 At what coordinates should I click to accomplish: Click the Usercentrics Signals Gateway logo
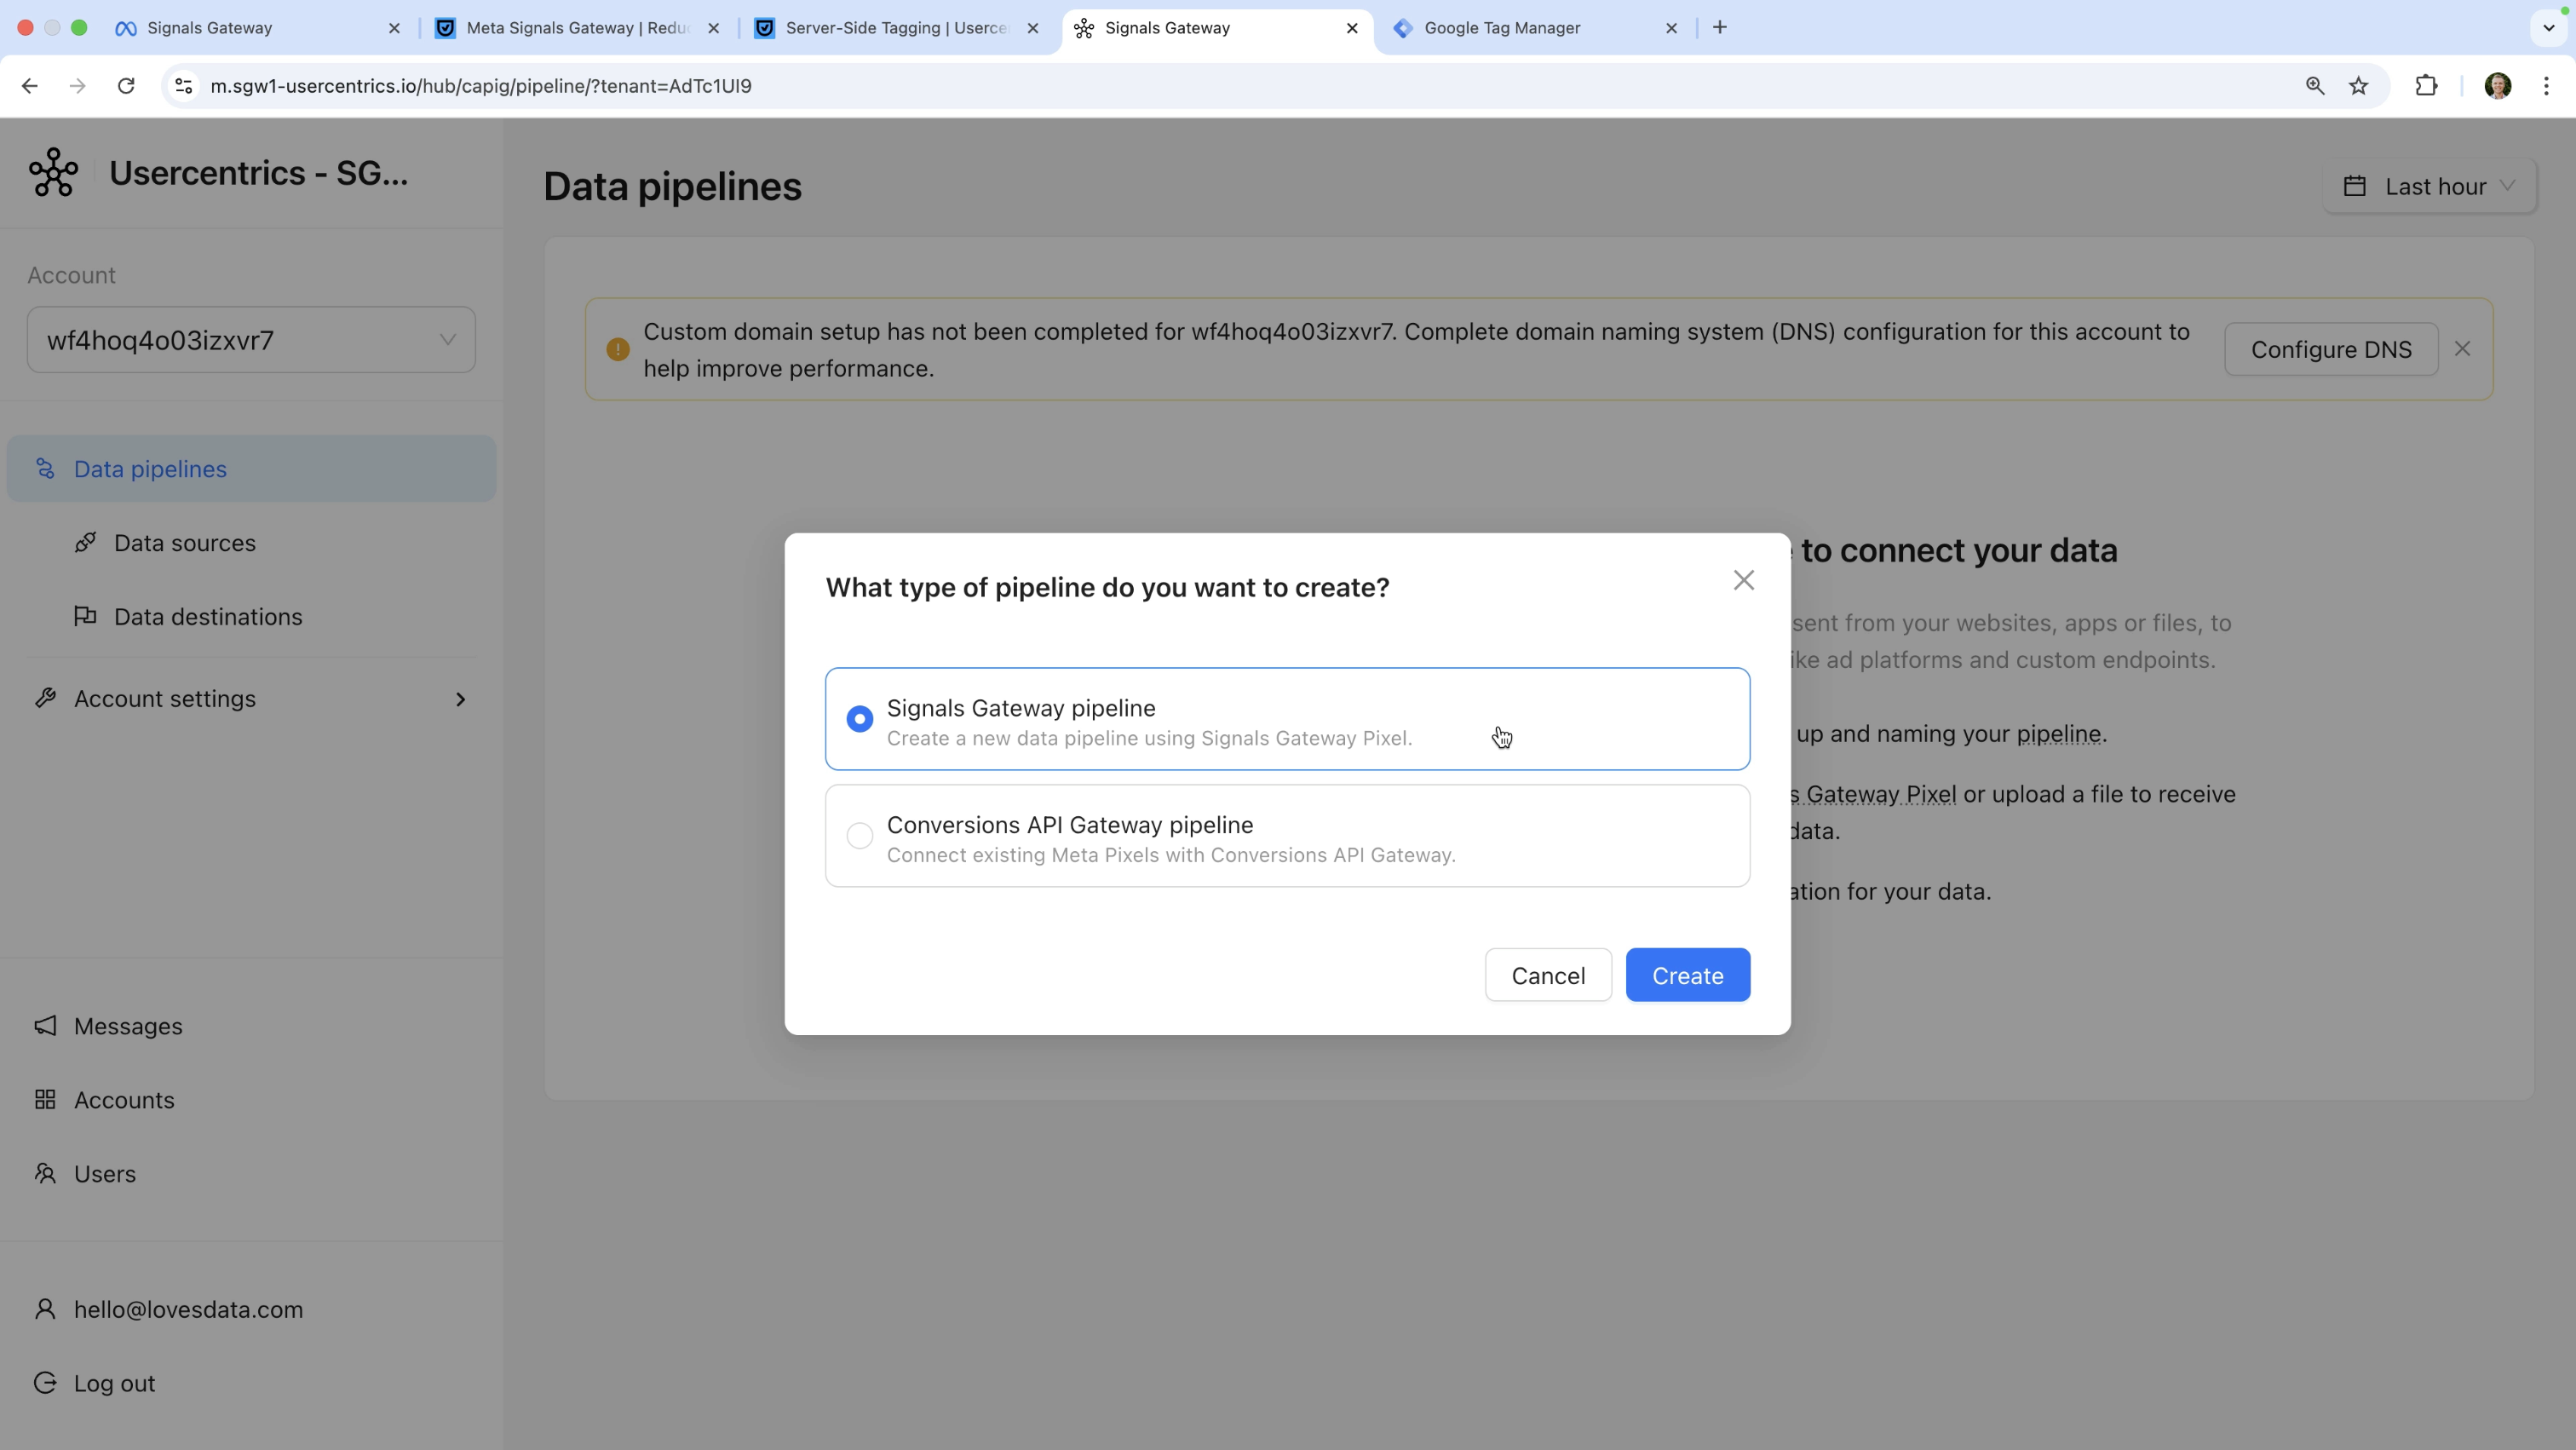click(x=54, y=173)
